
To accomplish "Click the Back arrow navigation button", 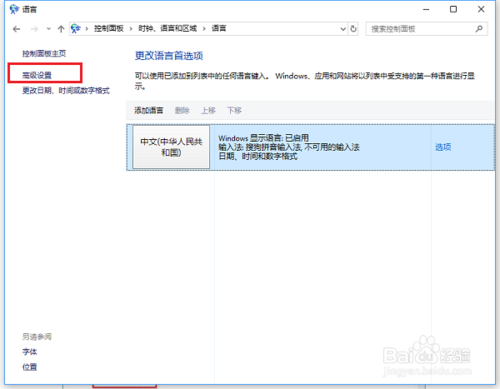I will click(16, 29).
